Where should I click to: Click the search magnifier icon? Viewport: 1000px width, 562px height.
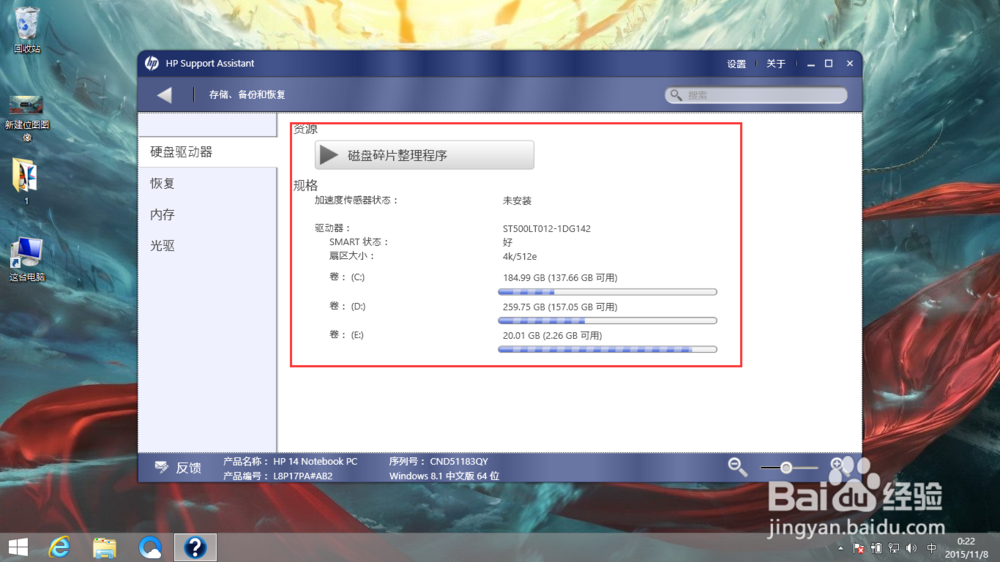pyautogui.click(x=676, y=95)
